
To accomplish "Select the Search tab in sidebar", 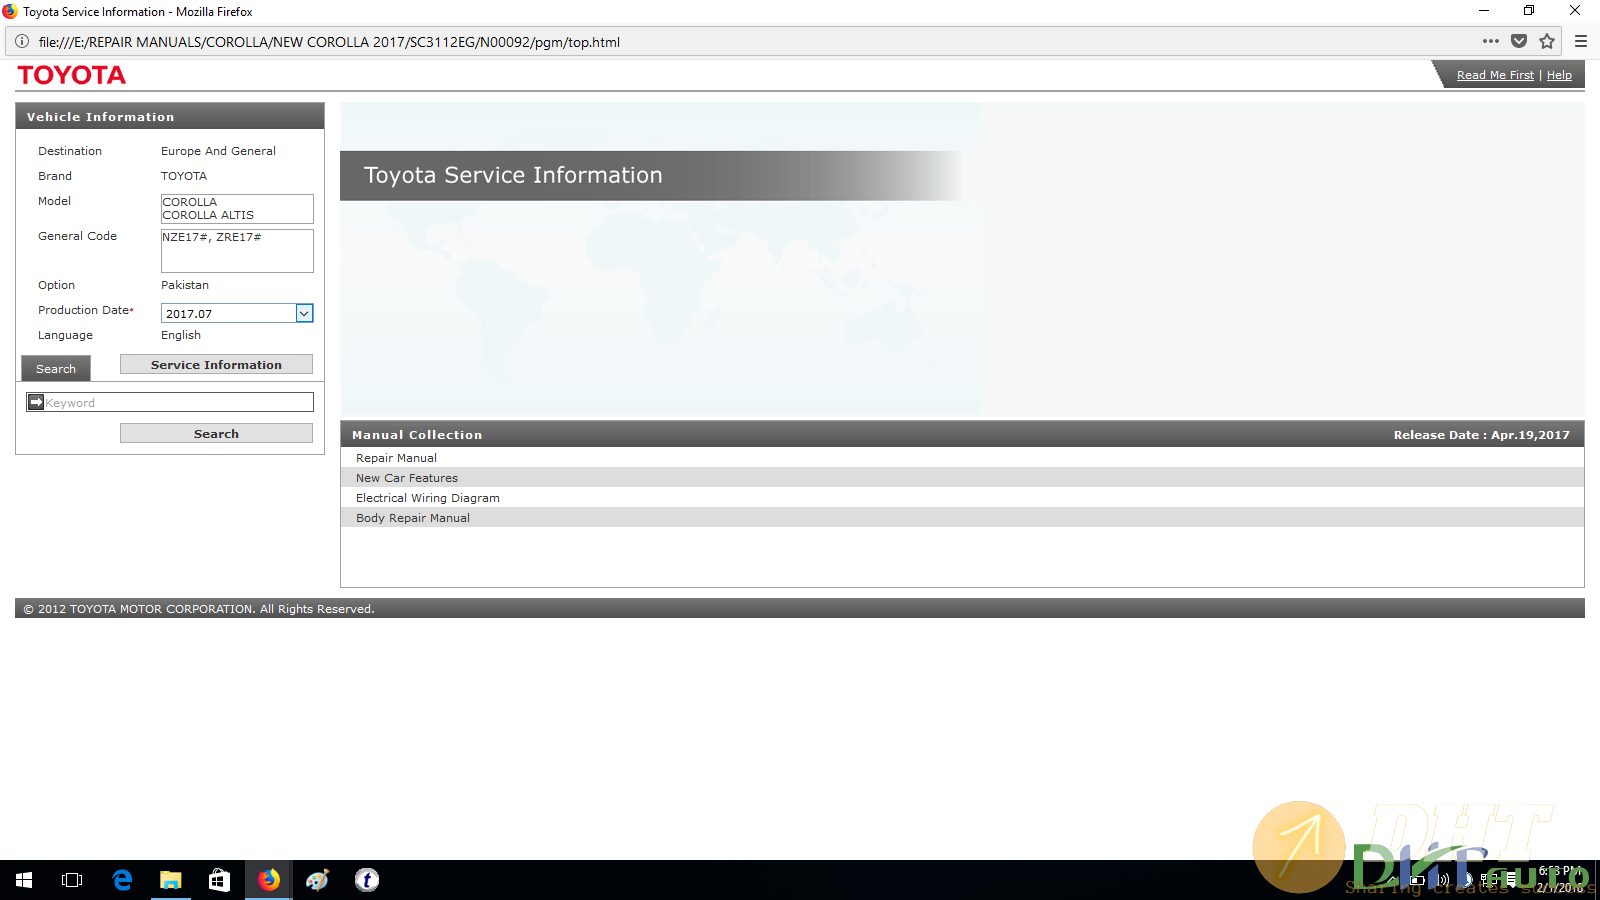I will pyautogui.click(x=56, y=369).
